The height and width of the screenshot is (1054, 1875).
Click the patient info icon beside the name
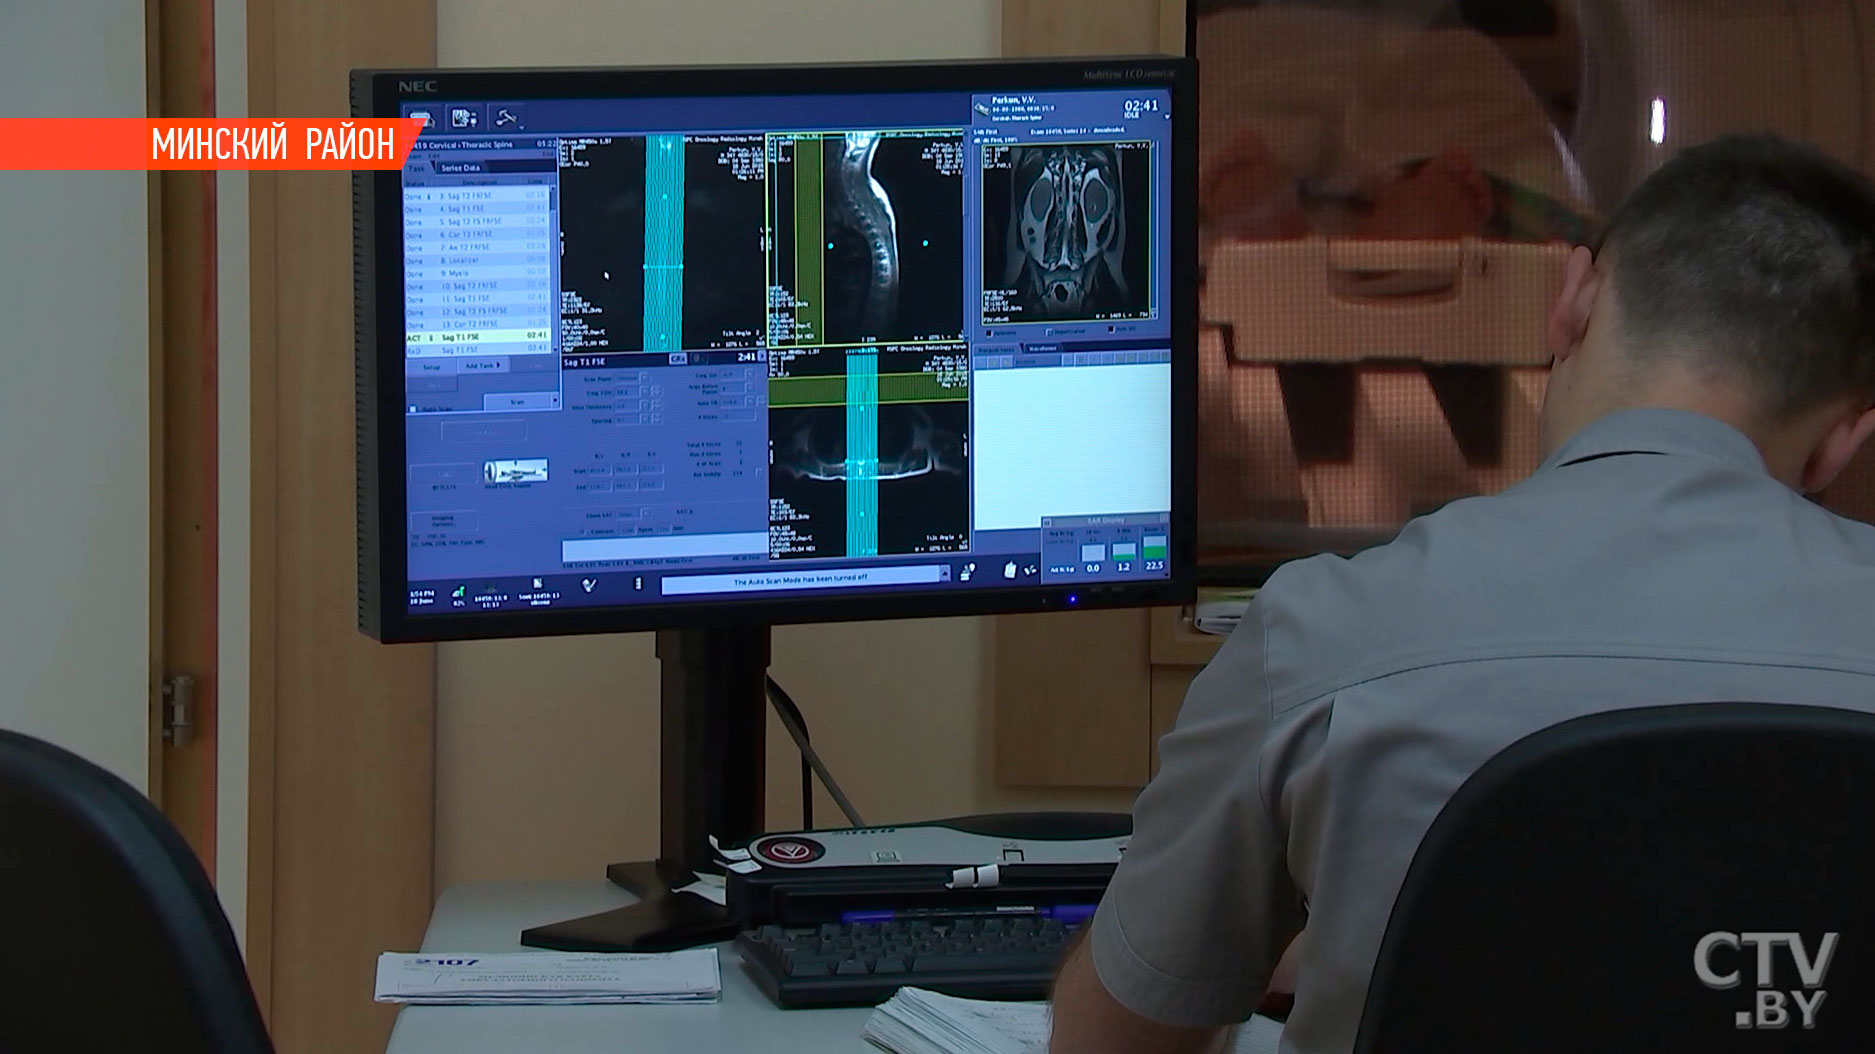[x=982, y=107]
